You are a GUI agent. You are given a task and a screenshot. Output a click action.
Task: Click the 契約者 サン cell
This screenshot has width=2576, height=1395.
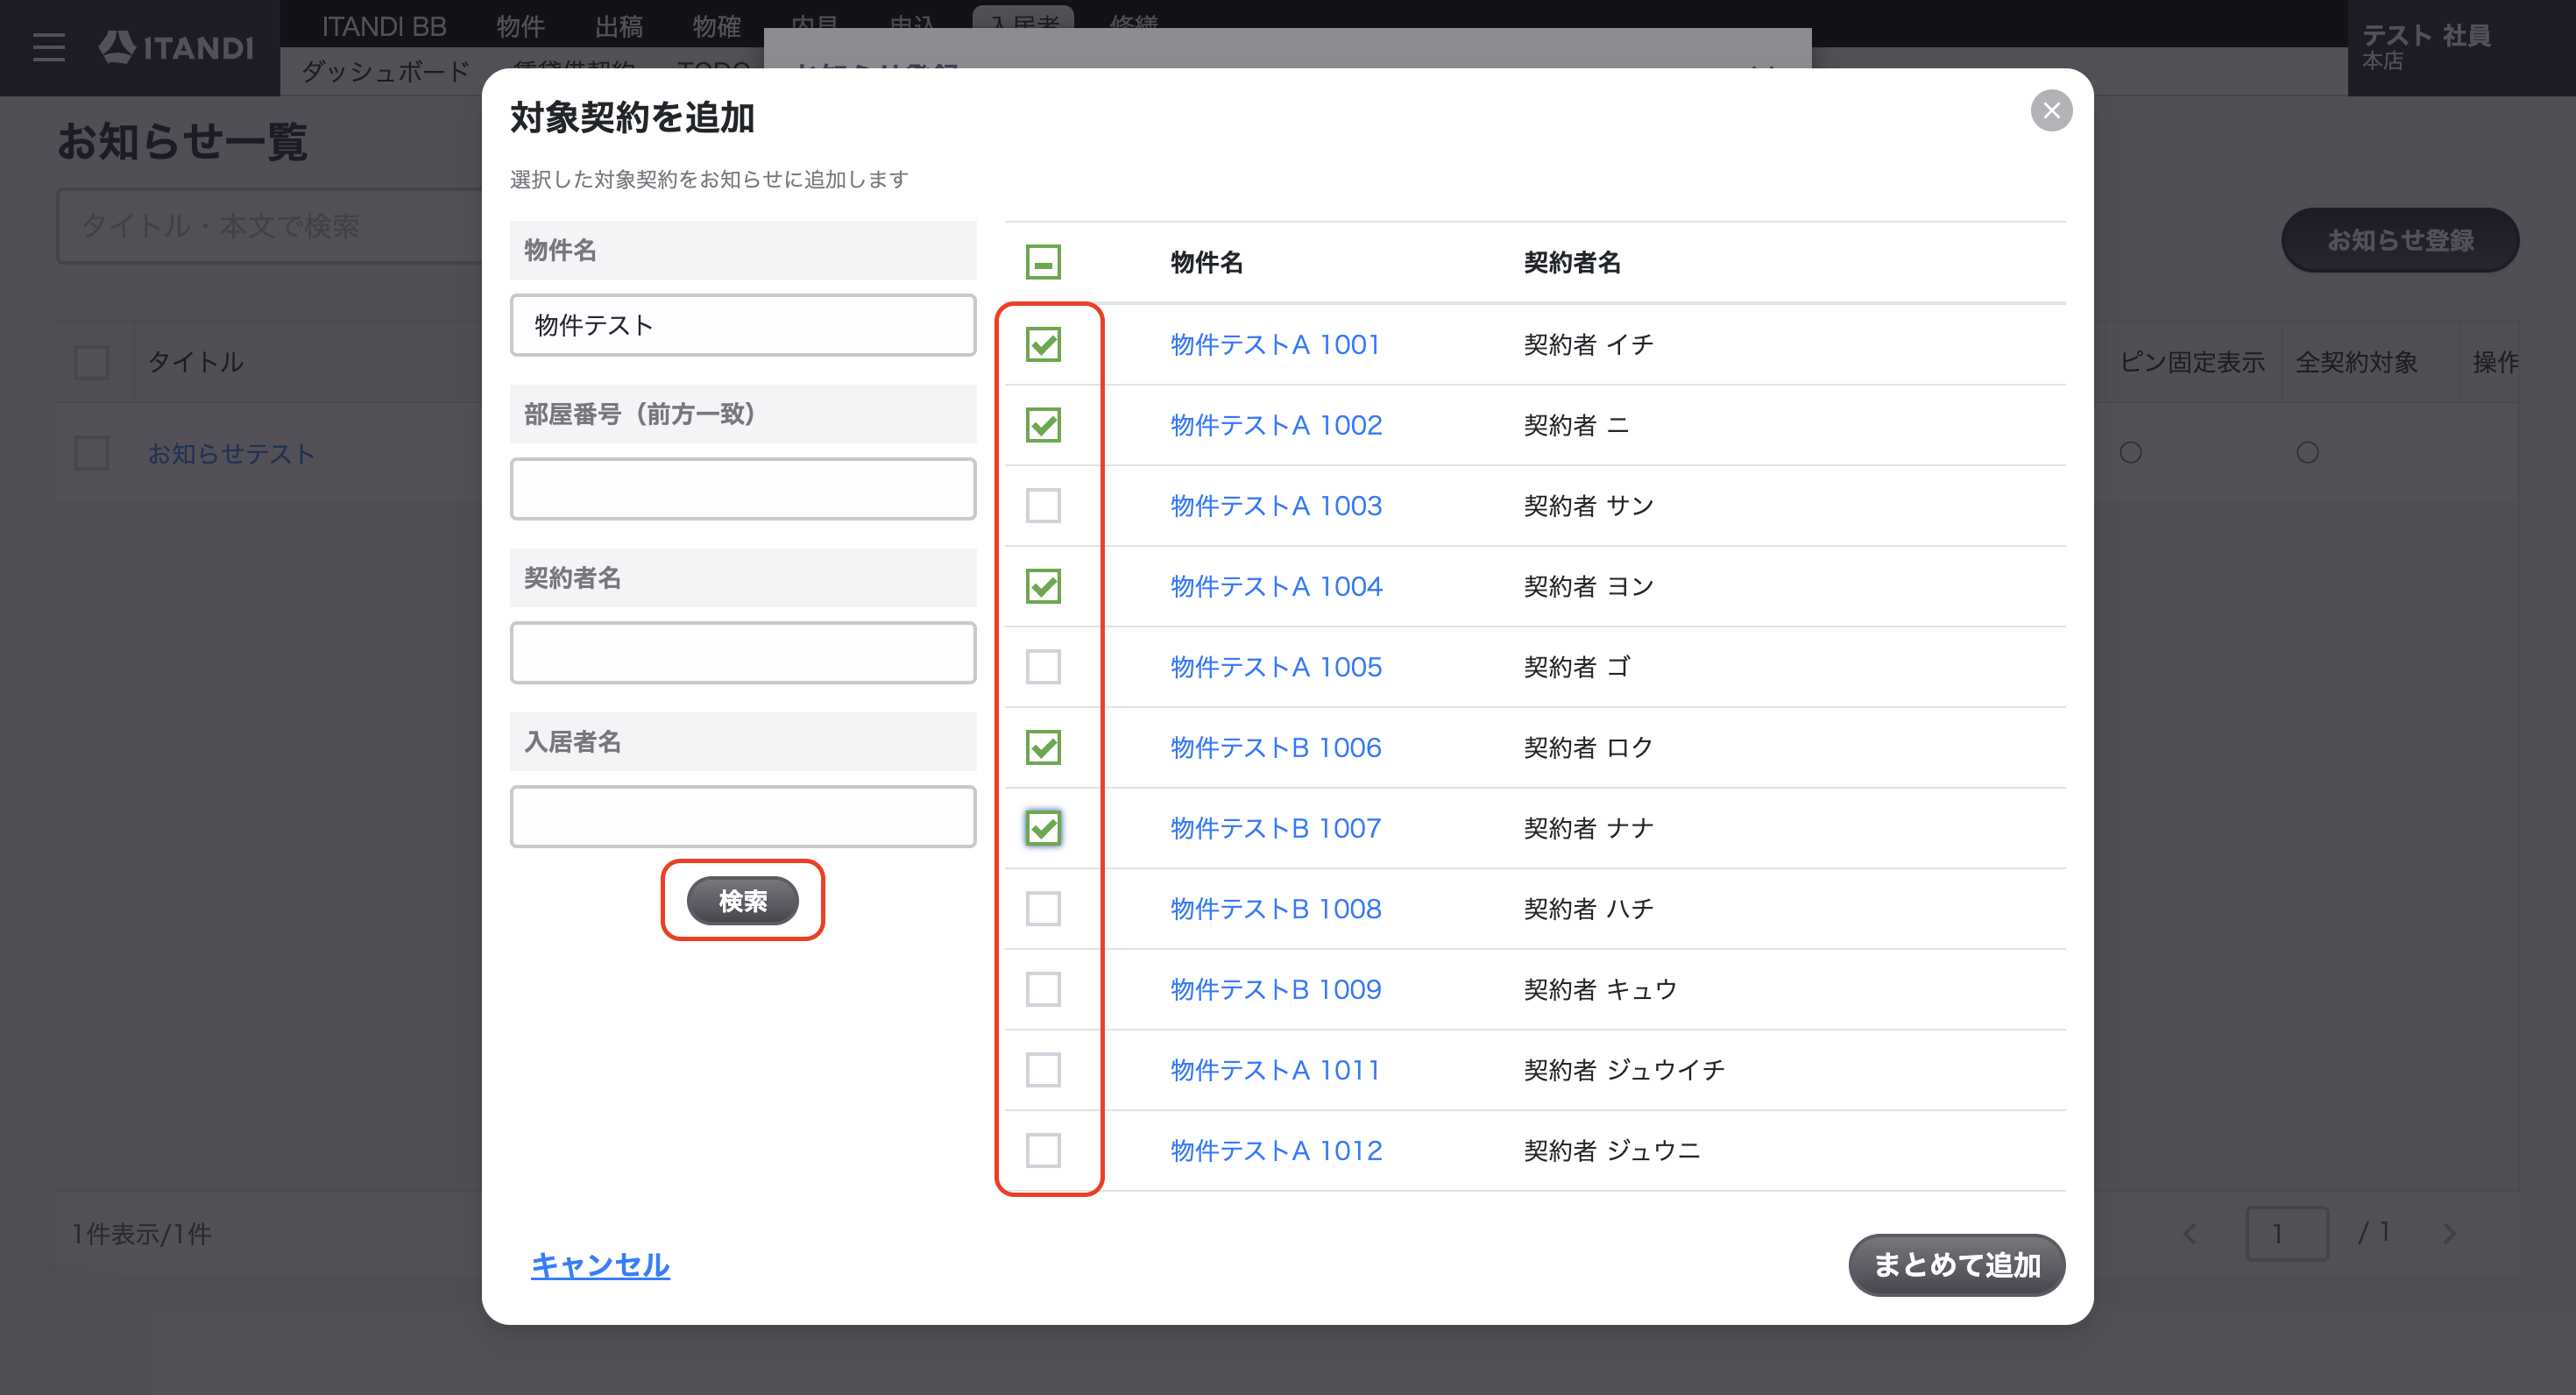[x=1588, y=506]
